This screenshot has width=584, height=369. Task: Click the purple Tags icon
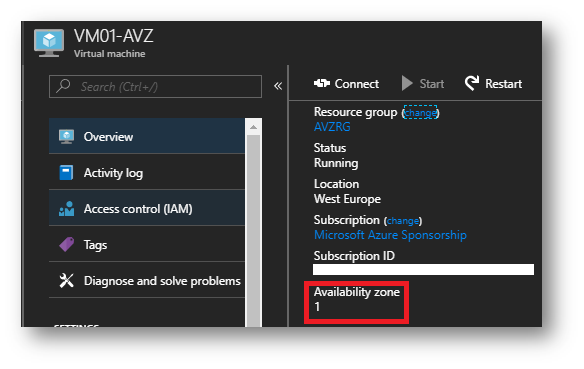pyautogui.click(x=67, y=245)
